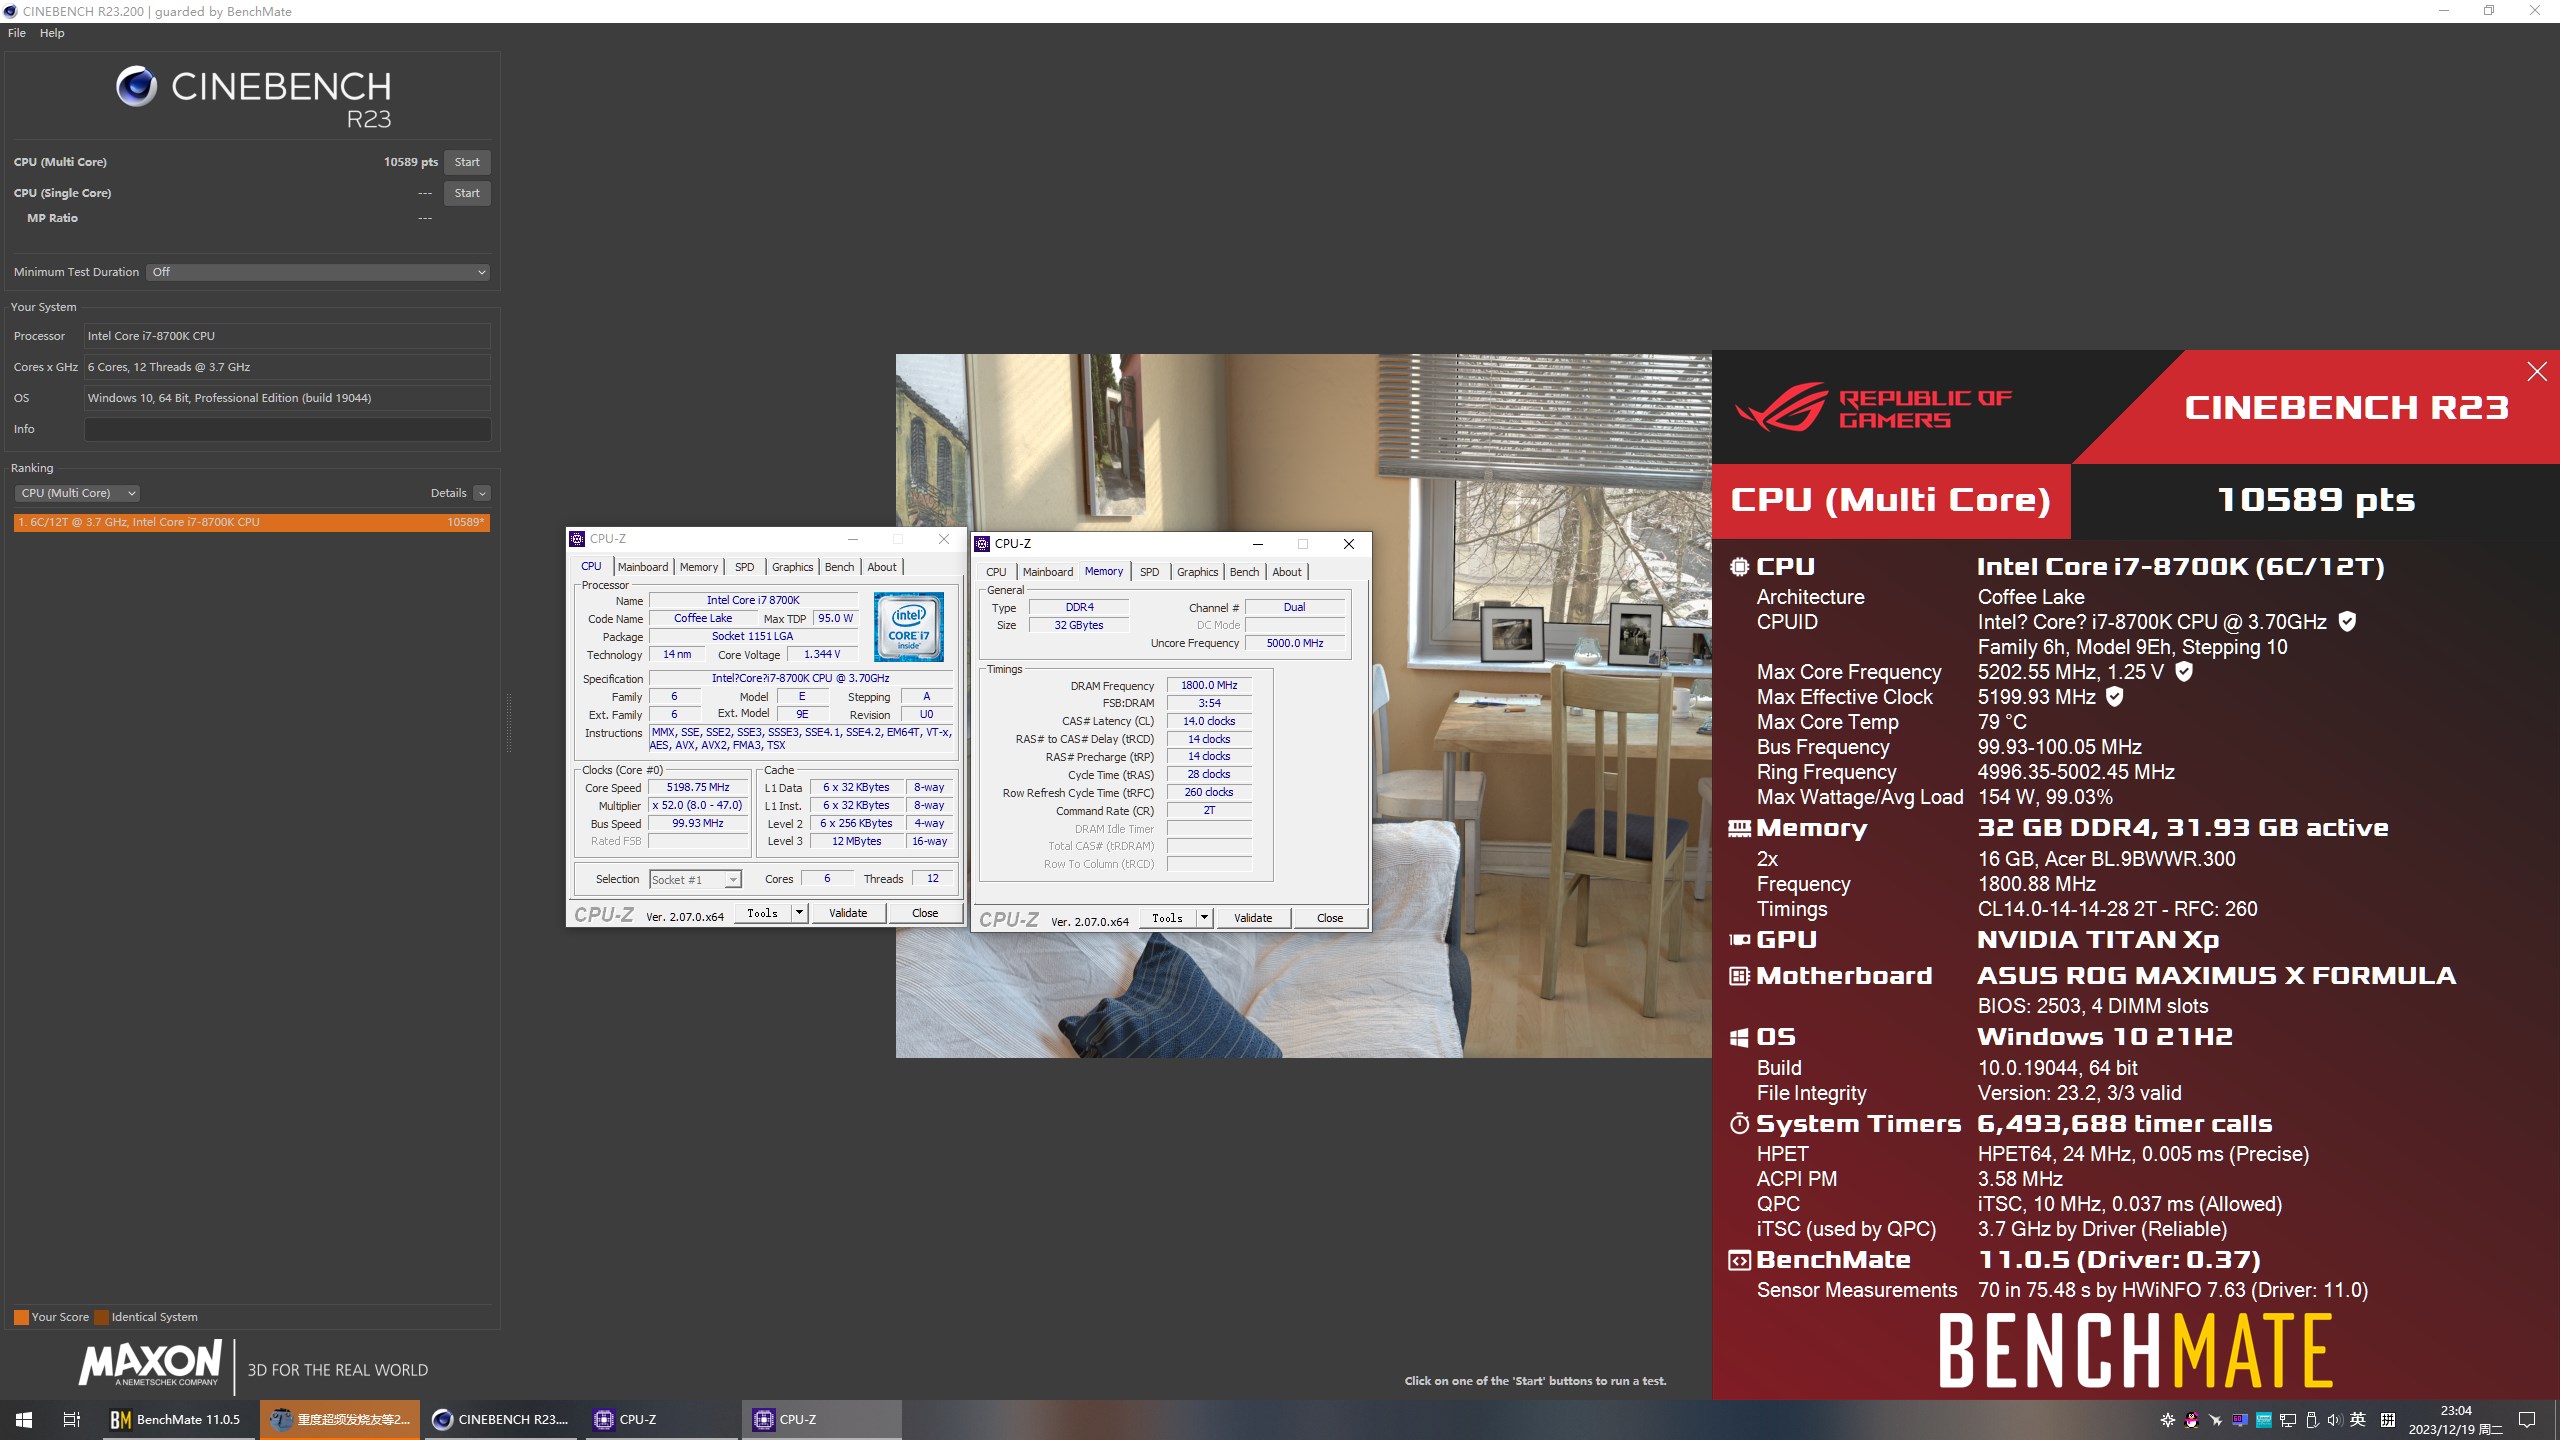Click the network tray icon
Image resolution: width=2560 pixels, height=1440 pixels.
point(2287,1420)
